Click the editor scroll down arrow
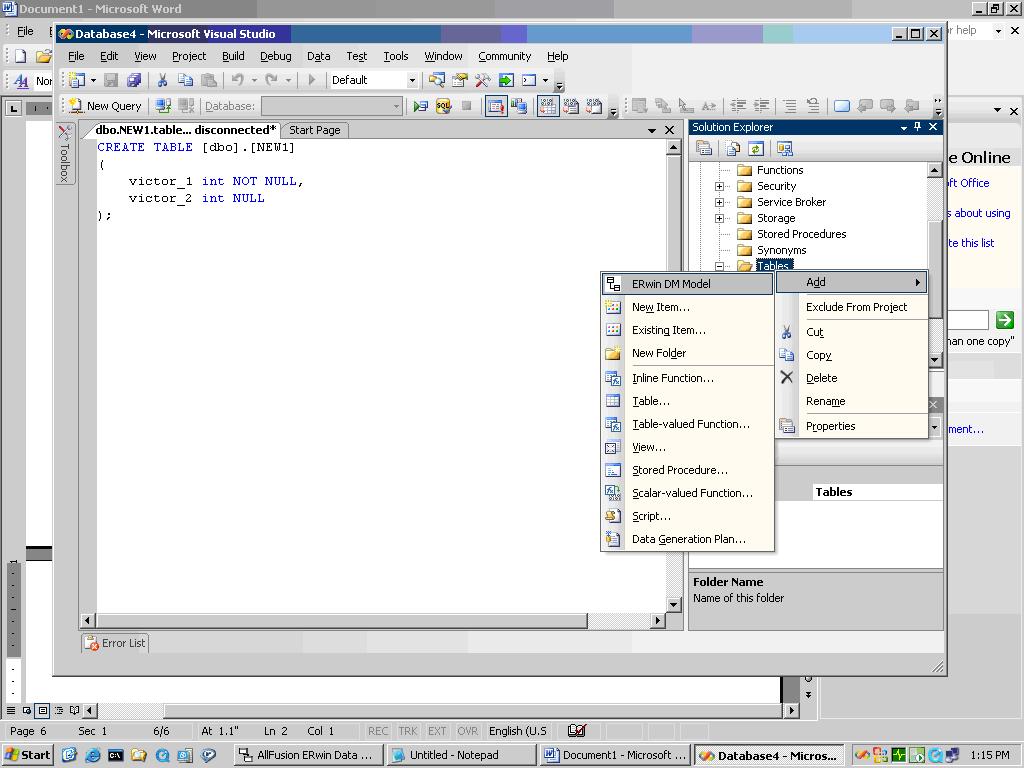 pyautogui.click(x=673, y=605)
